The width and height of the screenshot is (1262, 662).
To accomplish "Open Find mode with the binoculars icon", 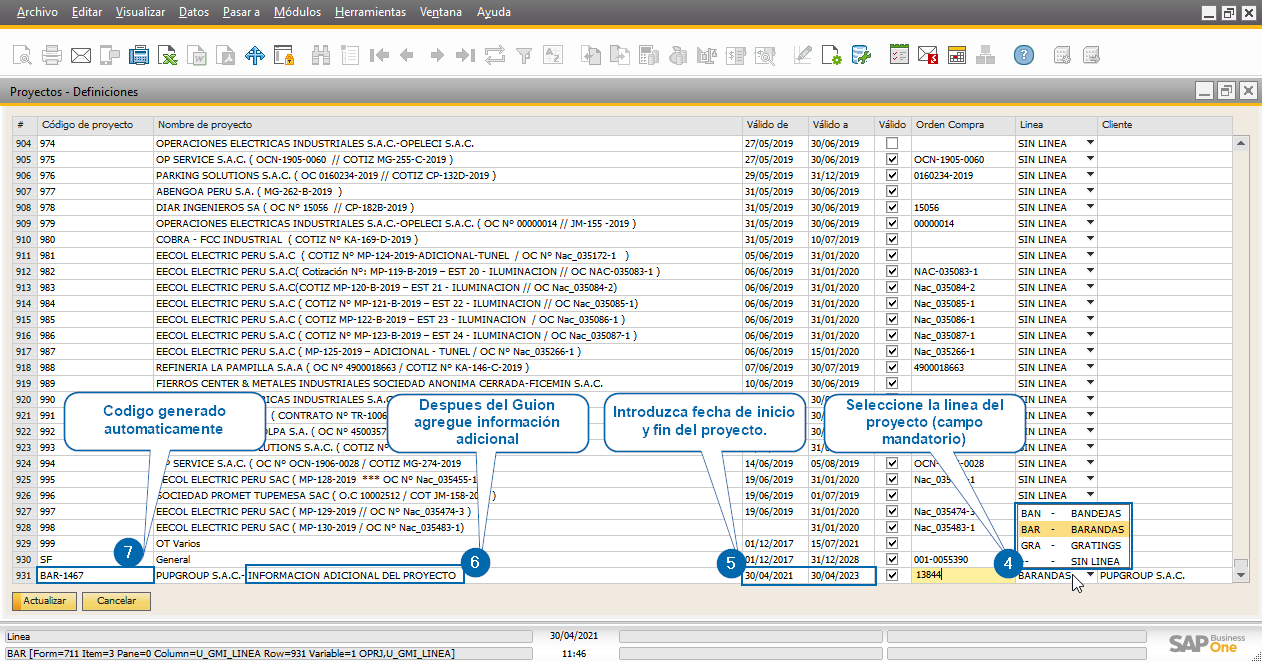I will click(321, 55).
